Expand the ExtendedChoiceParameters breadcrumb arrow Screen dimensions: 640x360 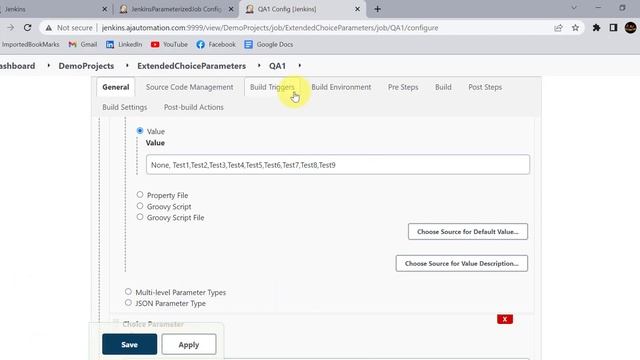click(259, 66)
